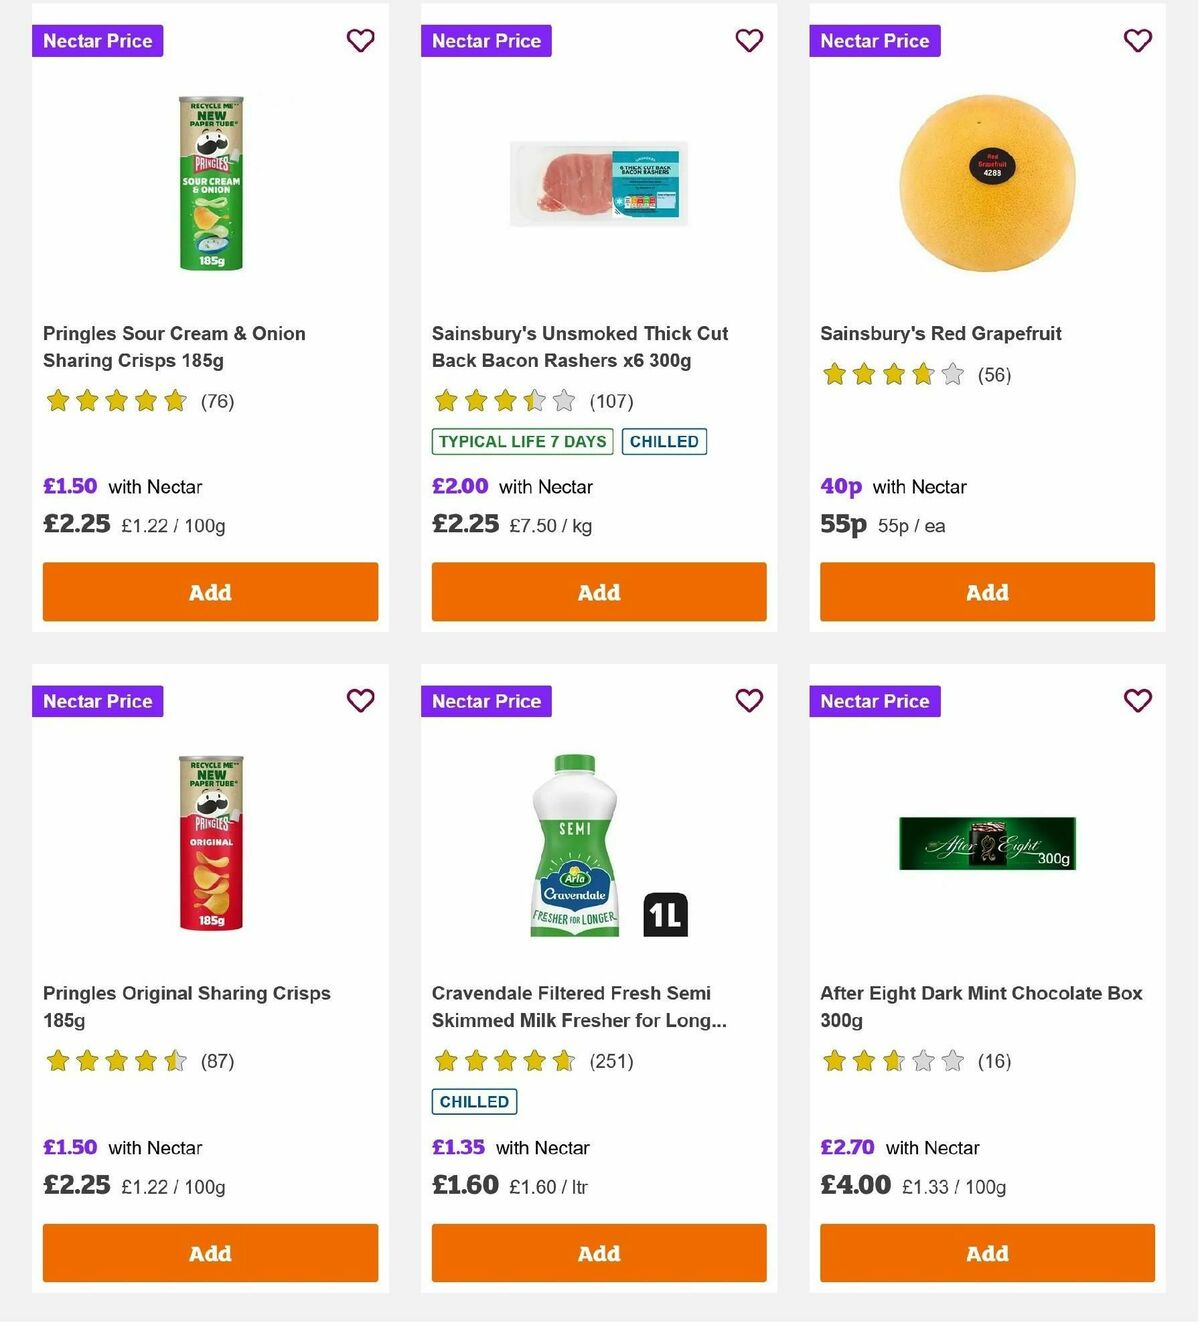The width and height of the screenshot is (1200, 1323).
Task: Favourite the Cravendale Filtered Semi Skimmed Milk
Action: (749, 701)
